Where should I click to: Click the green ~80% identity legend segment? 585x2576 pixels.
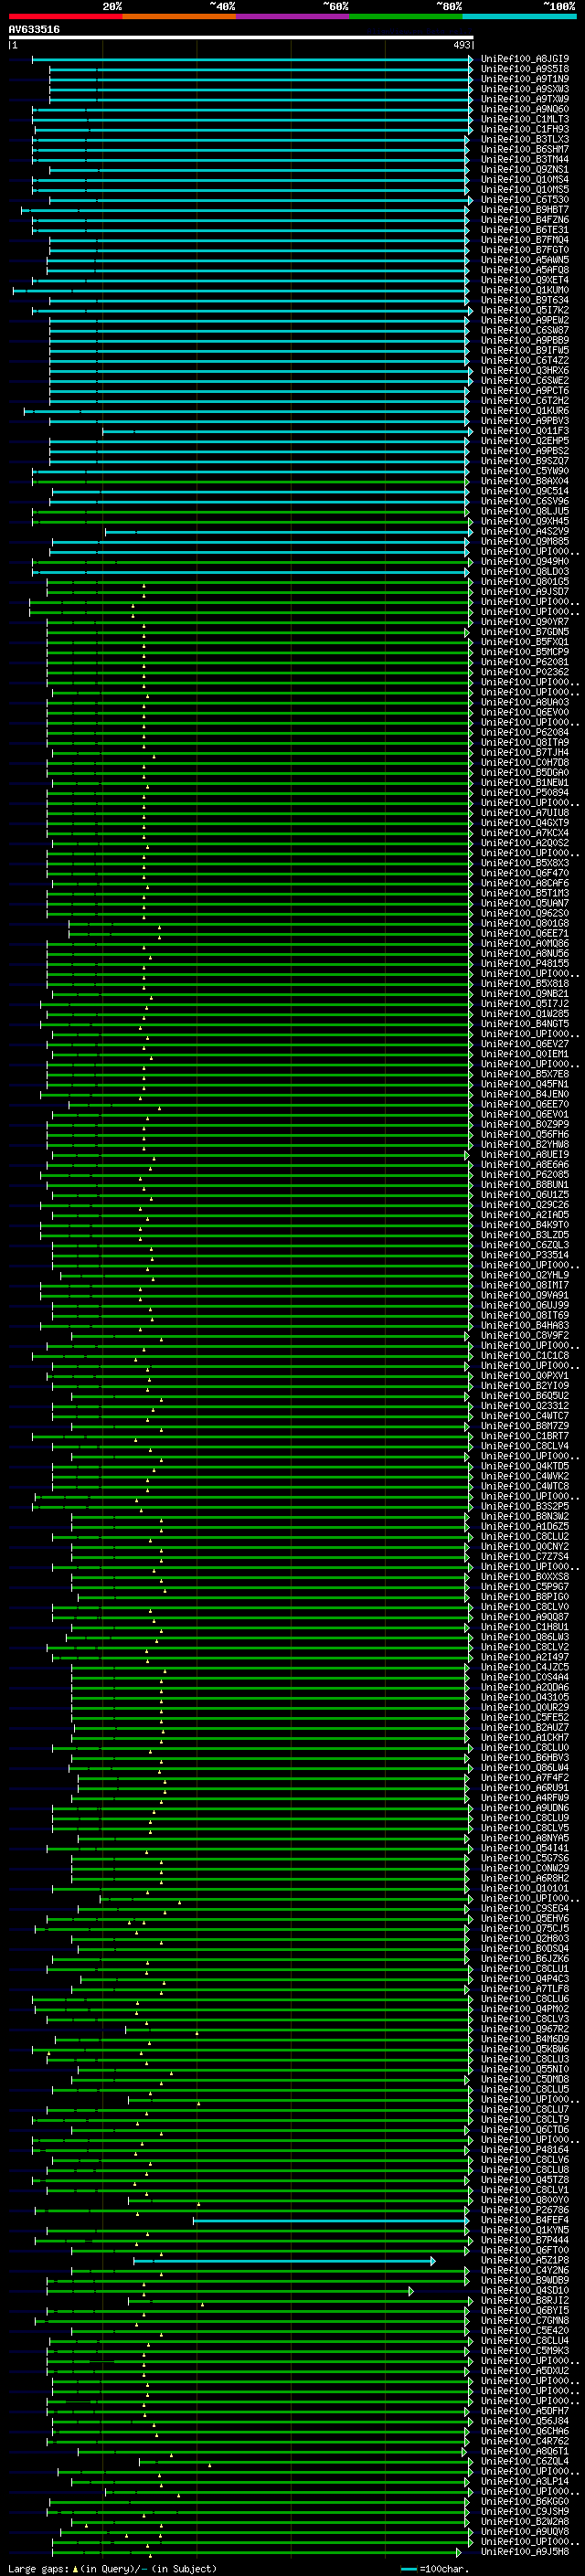tap(405, 17)
